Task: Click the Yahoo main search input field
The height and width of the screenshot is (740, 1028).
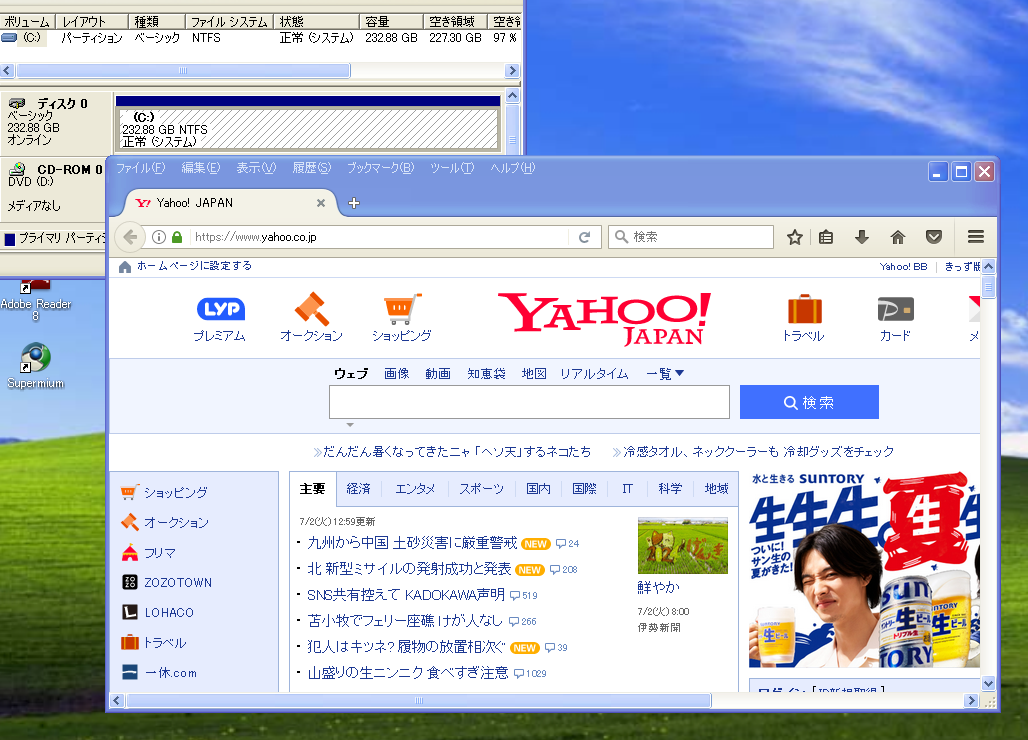Action: point(529,402)
